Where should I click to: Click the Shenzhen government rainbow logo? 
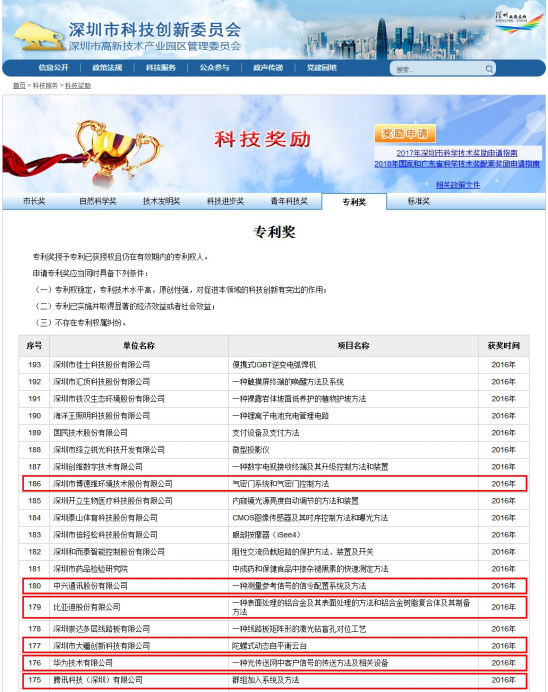point(518,22)
